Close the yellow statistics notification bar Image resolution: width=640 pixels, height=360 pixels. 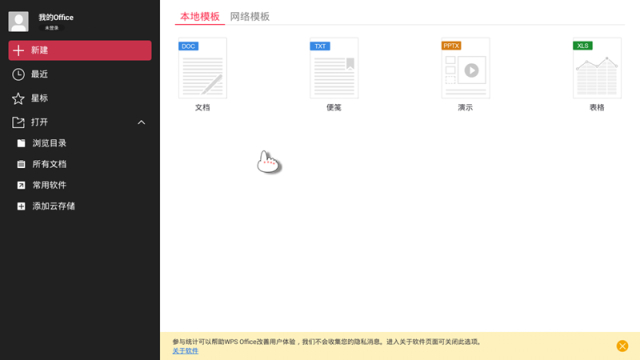coord(622,346)
